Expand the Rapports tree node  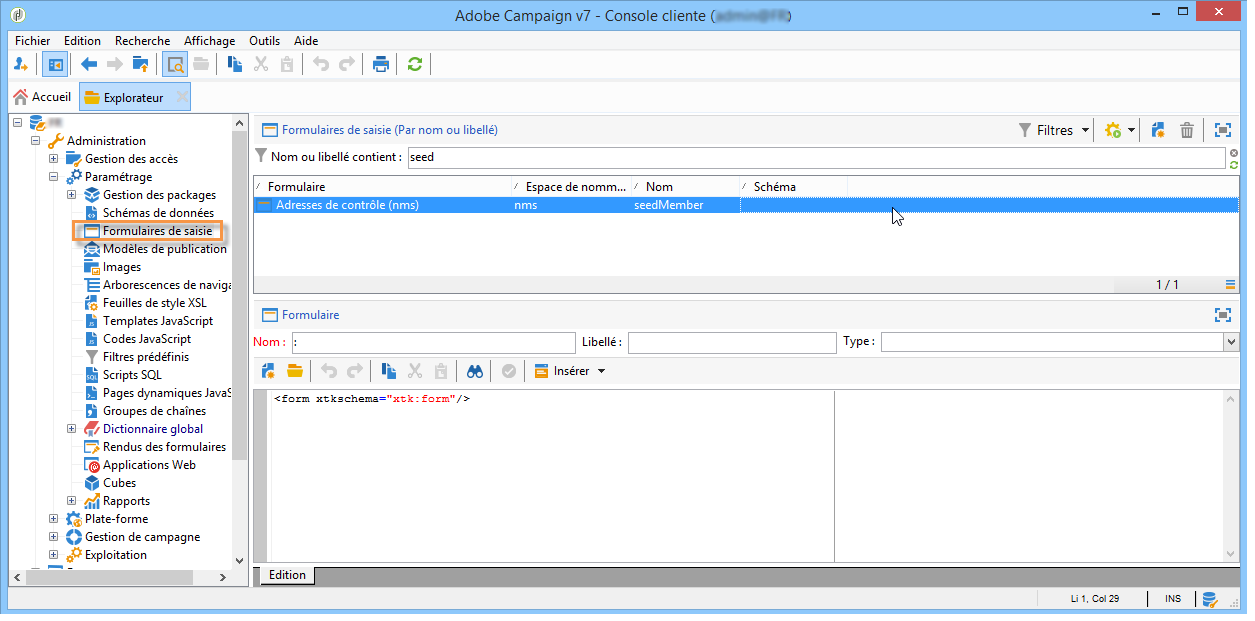pos(72,501)
